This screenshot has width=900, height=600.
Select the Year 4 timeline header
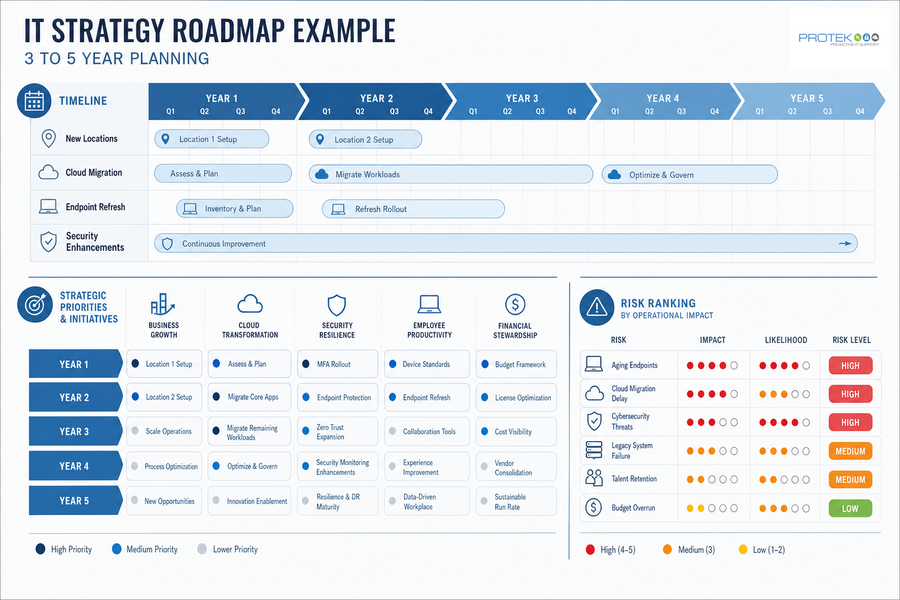(665, 102)
